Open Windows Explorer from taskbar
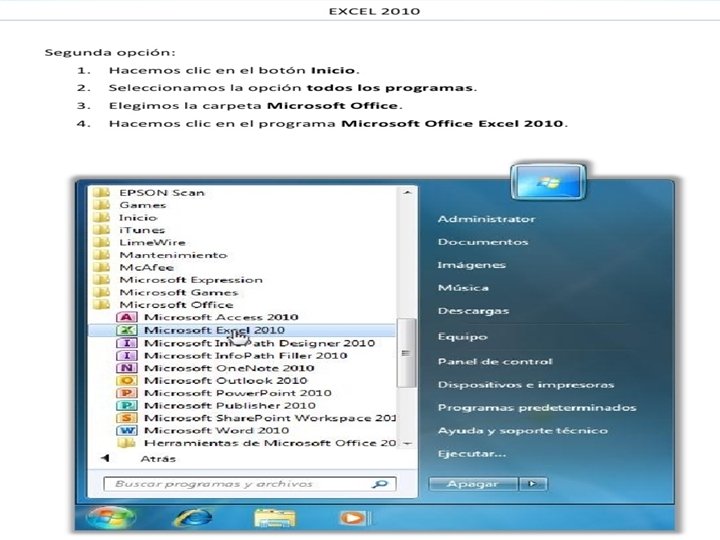The height and width of the screenshot is (540, 720). point(274,518)
